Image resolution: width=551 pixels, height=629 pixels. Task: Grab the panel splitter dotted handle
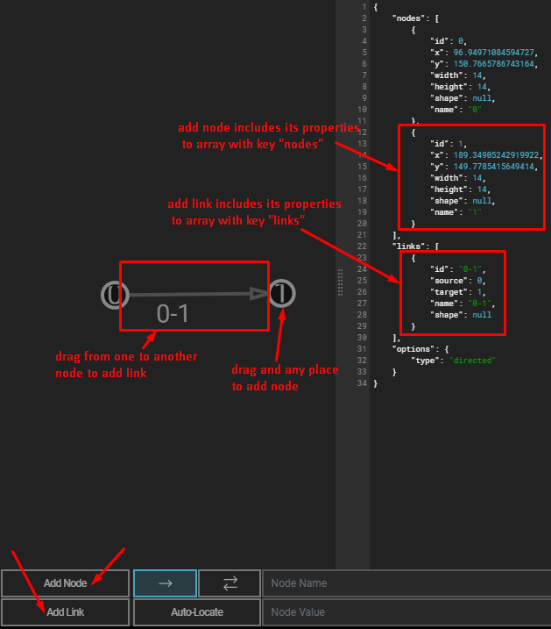click(340, 282)
